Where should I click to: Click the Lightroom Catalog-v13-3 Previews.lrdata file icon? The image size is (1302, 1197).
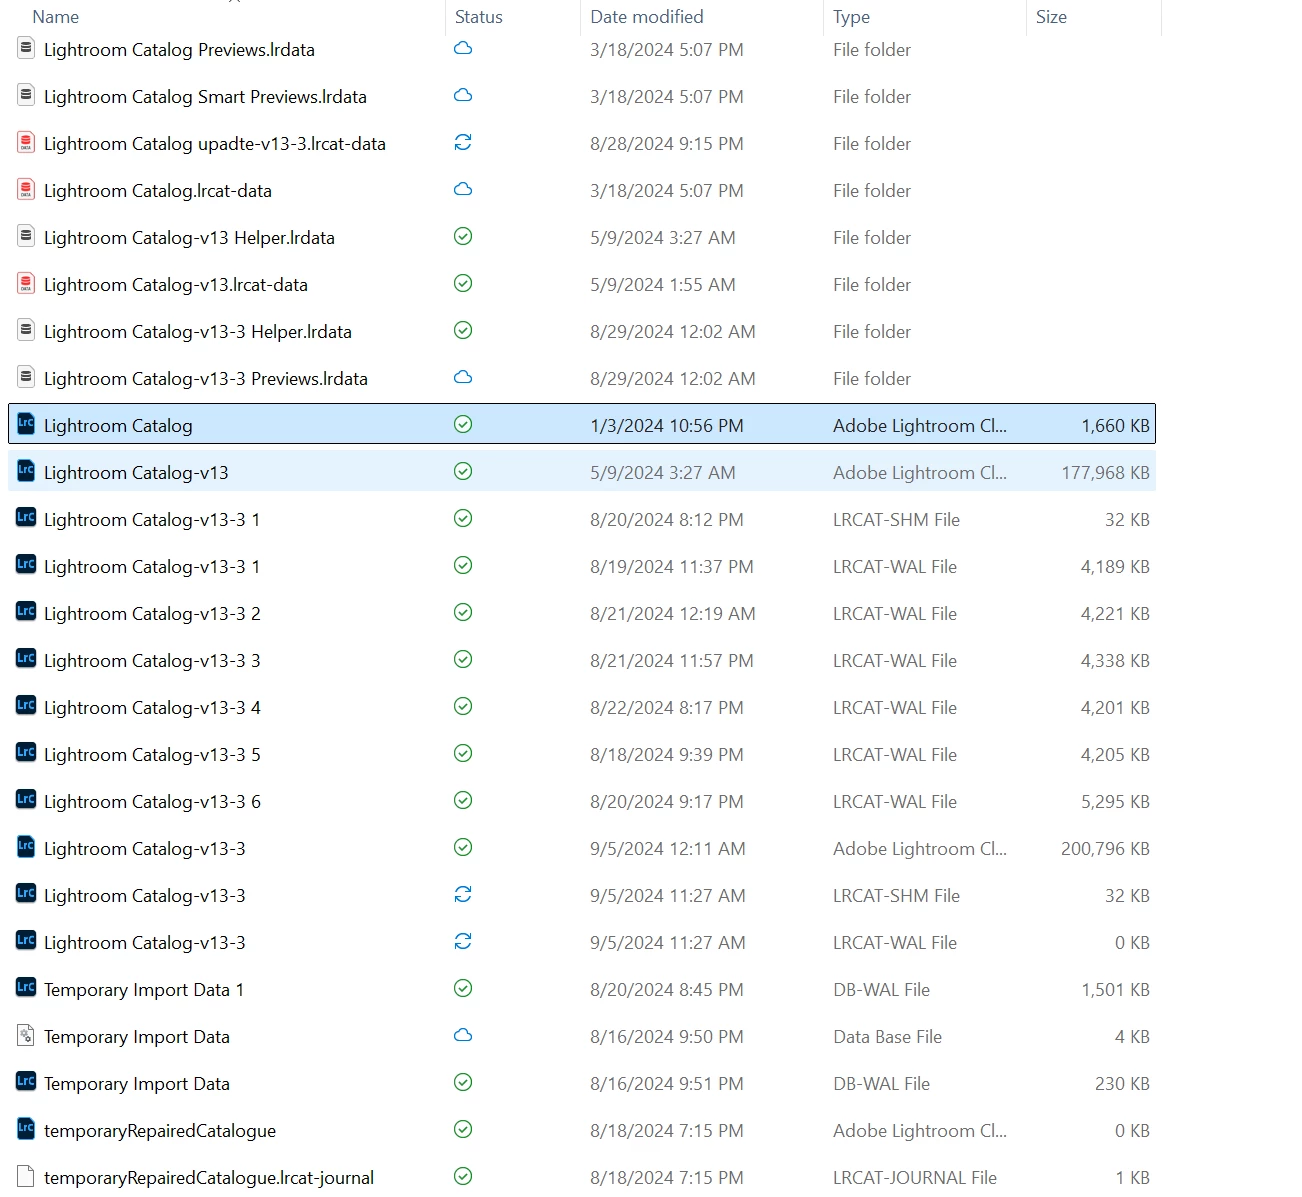(26, 377)
